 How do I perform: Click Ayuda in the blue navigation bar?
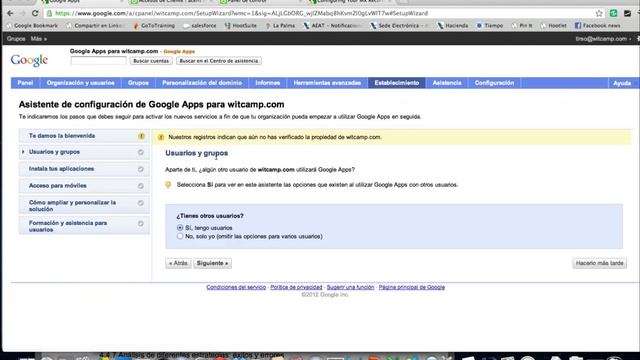click(x=622, y=83)
